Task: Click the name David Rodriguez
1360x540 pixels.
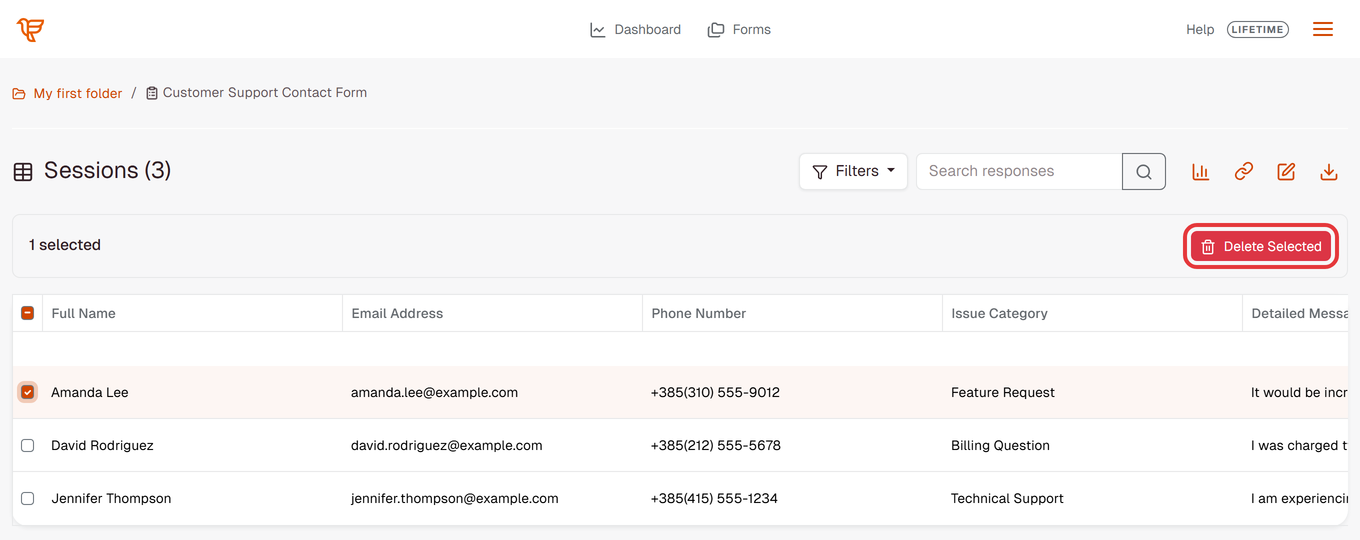Action: coord(102,445)
